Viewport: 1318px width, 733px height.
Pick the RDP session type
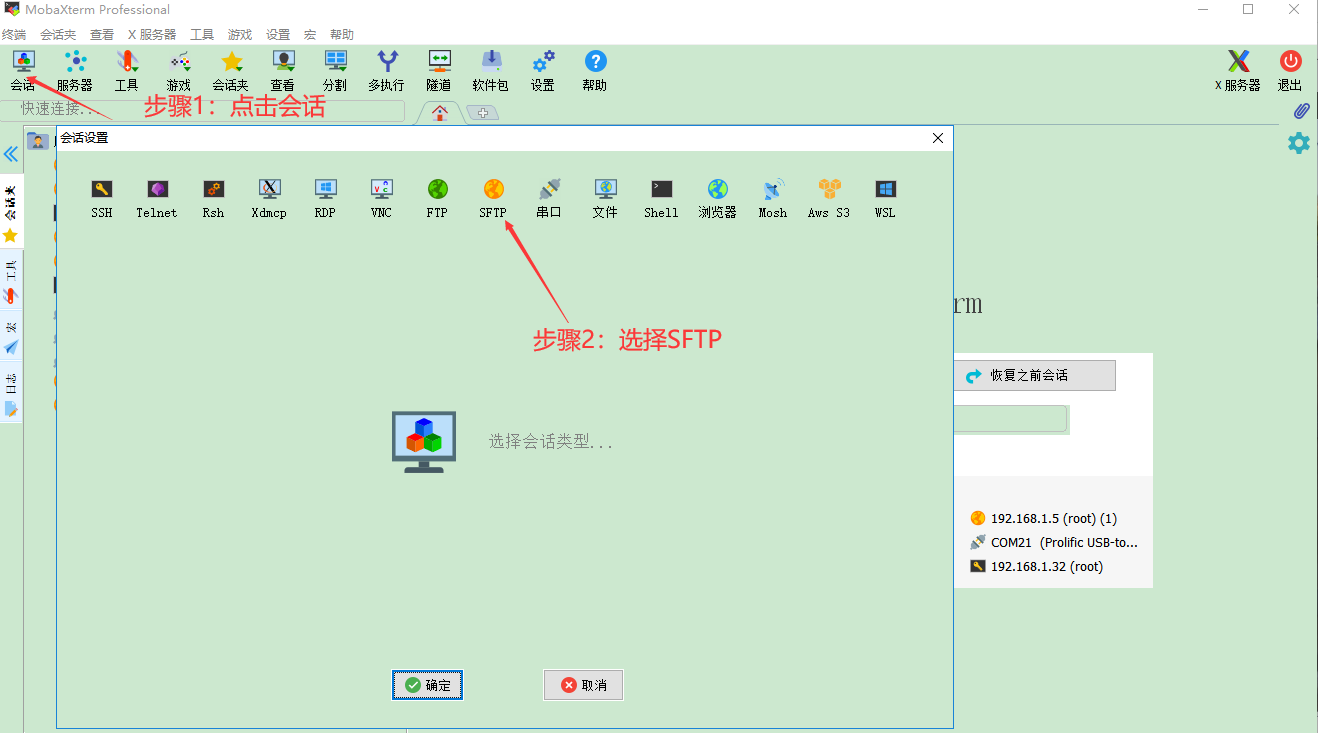(325, 197)
